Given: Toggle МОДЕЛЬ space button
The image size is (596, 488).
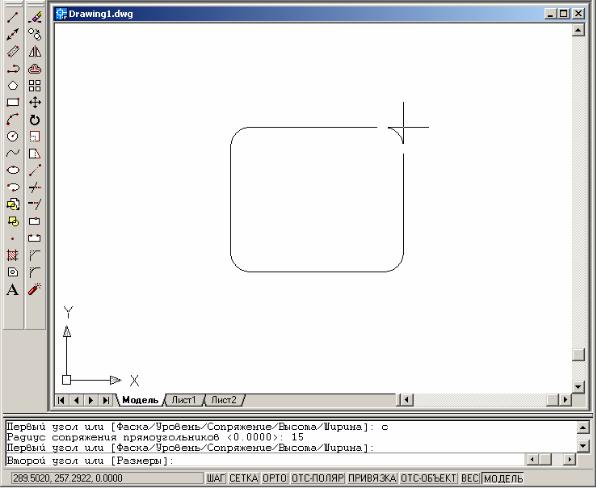Looking at the screenshot, I should 503,478.
